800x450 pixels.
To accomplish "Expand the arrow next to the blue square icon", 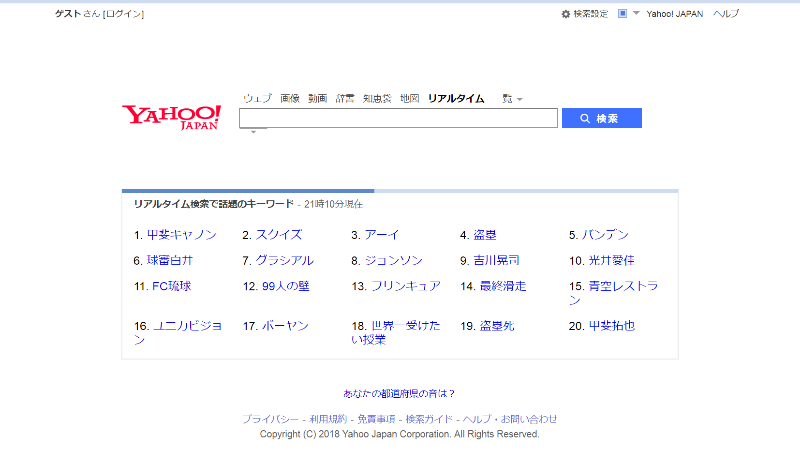I will tap(636, 13).
